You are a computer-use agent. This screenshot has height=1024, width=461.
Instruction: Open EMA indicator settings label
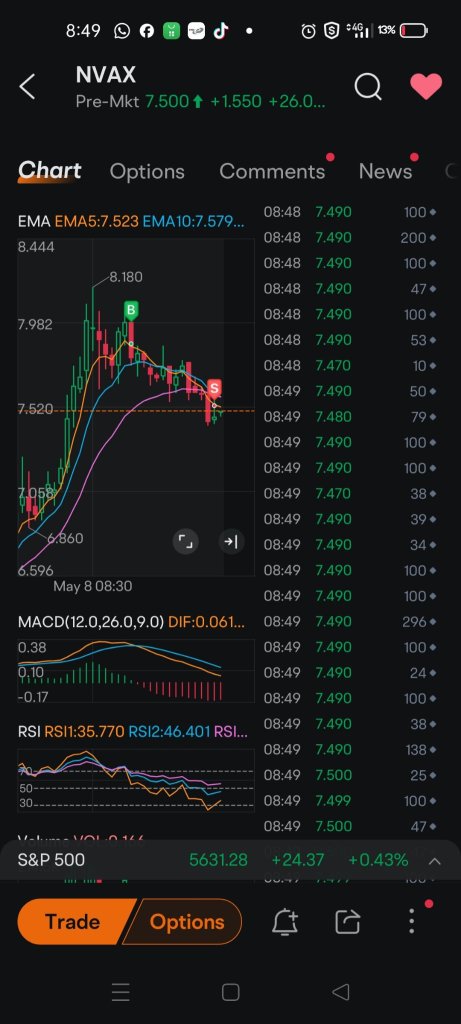(34, 221)
